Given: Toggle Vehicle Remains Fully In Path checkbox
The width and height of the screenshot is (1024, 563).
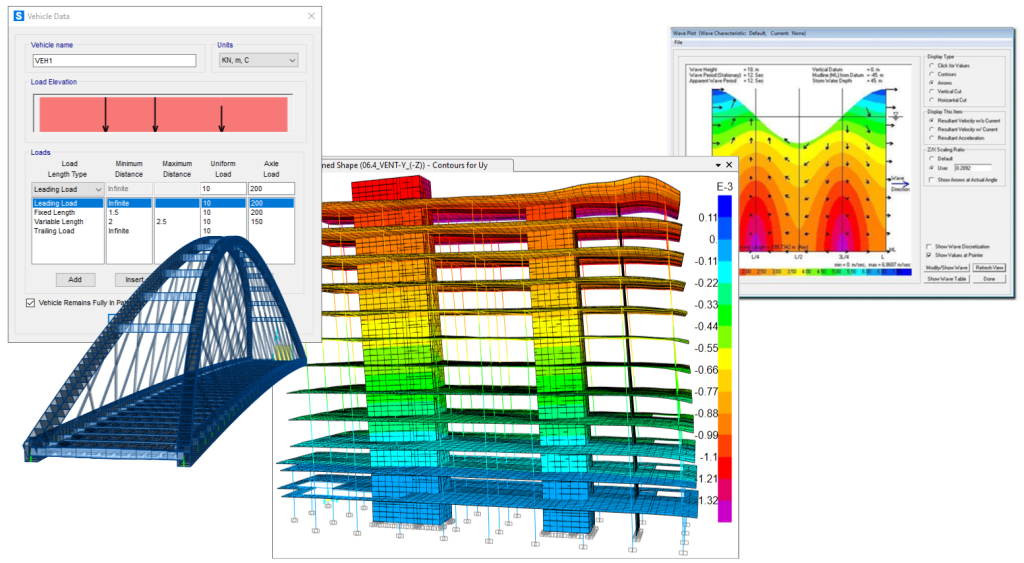Looking at the screenshot, I should tap(30, 302).
